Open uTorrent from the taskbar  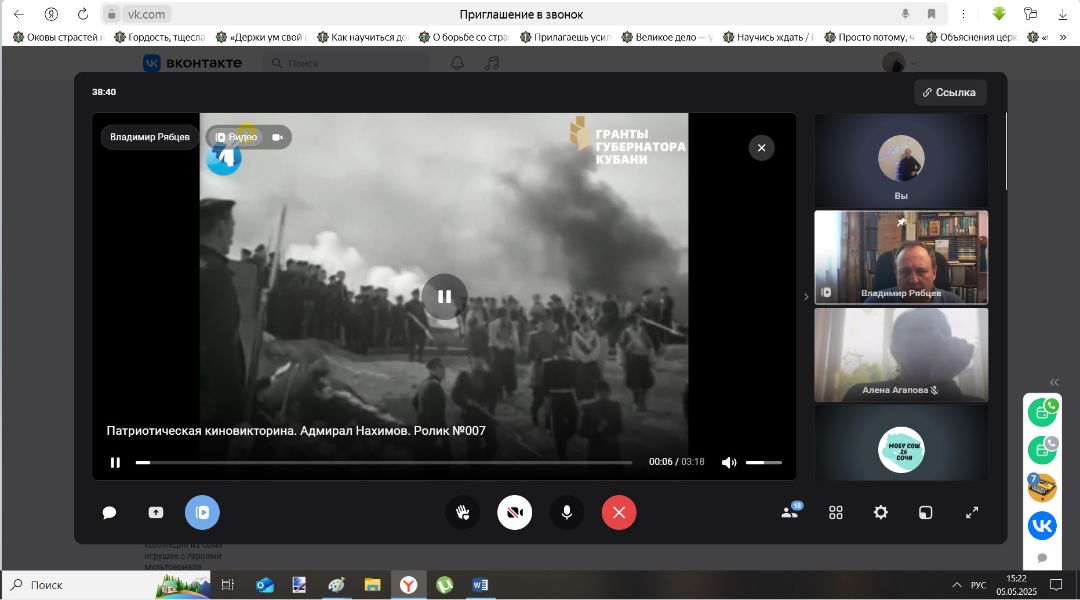pos(444,585)
